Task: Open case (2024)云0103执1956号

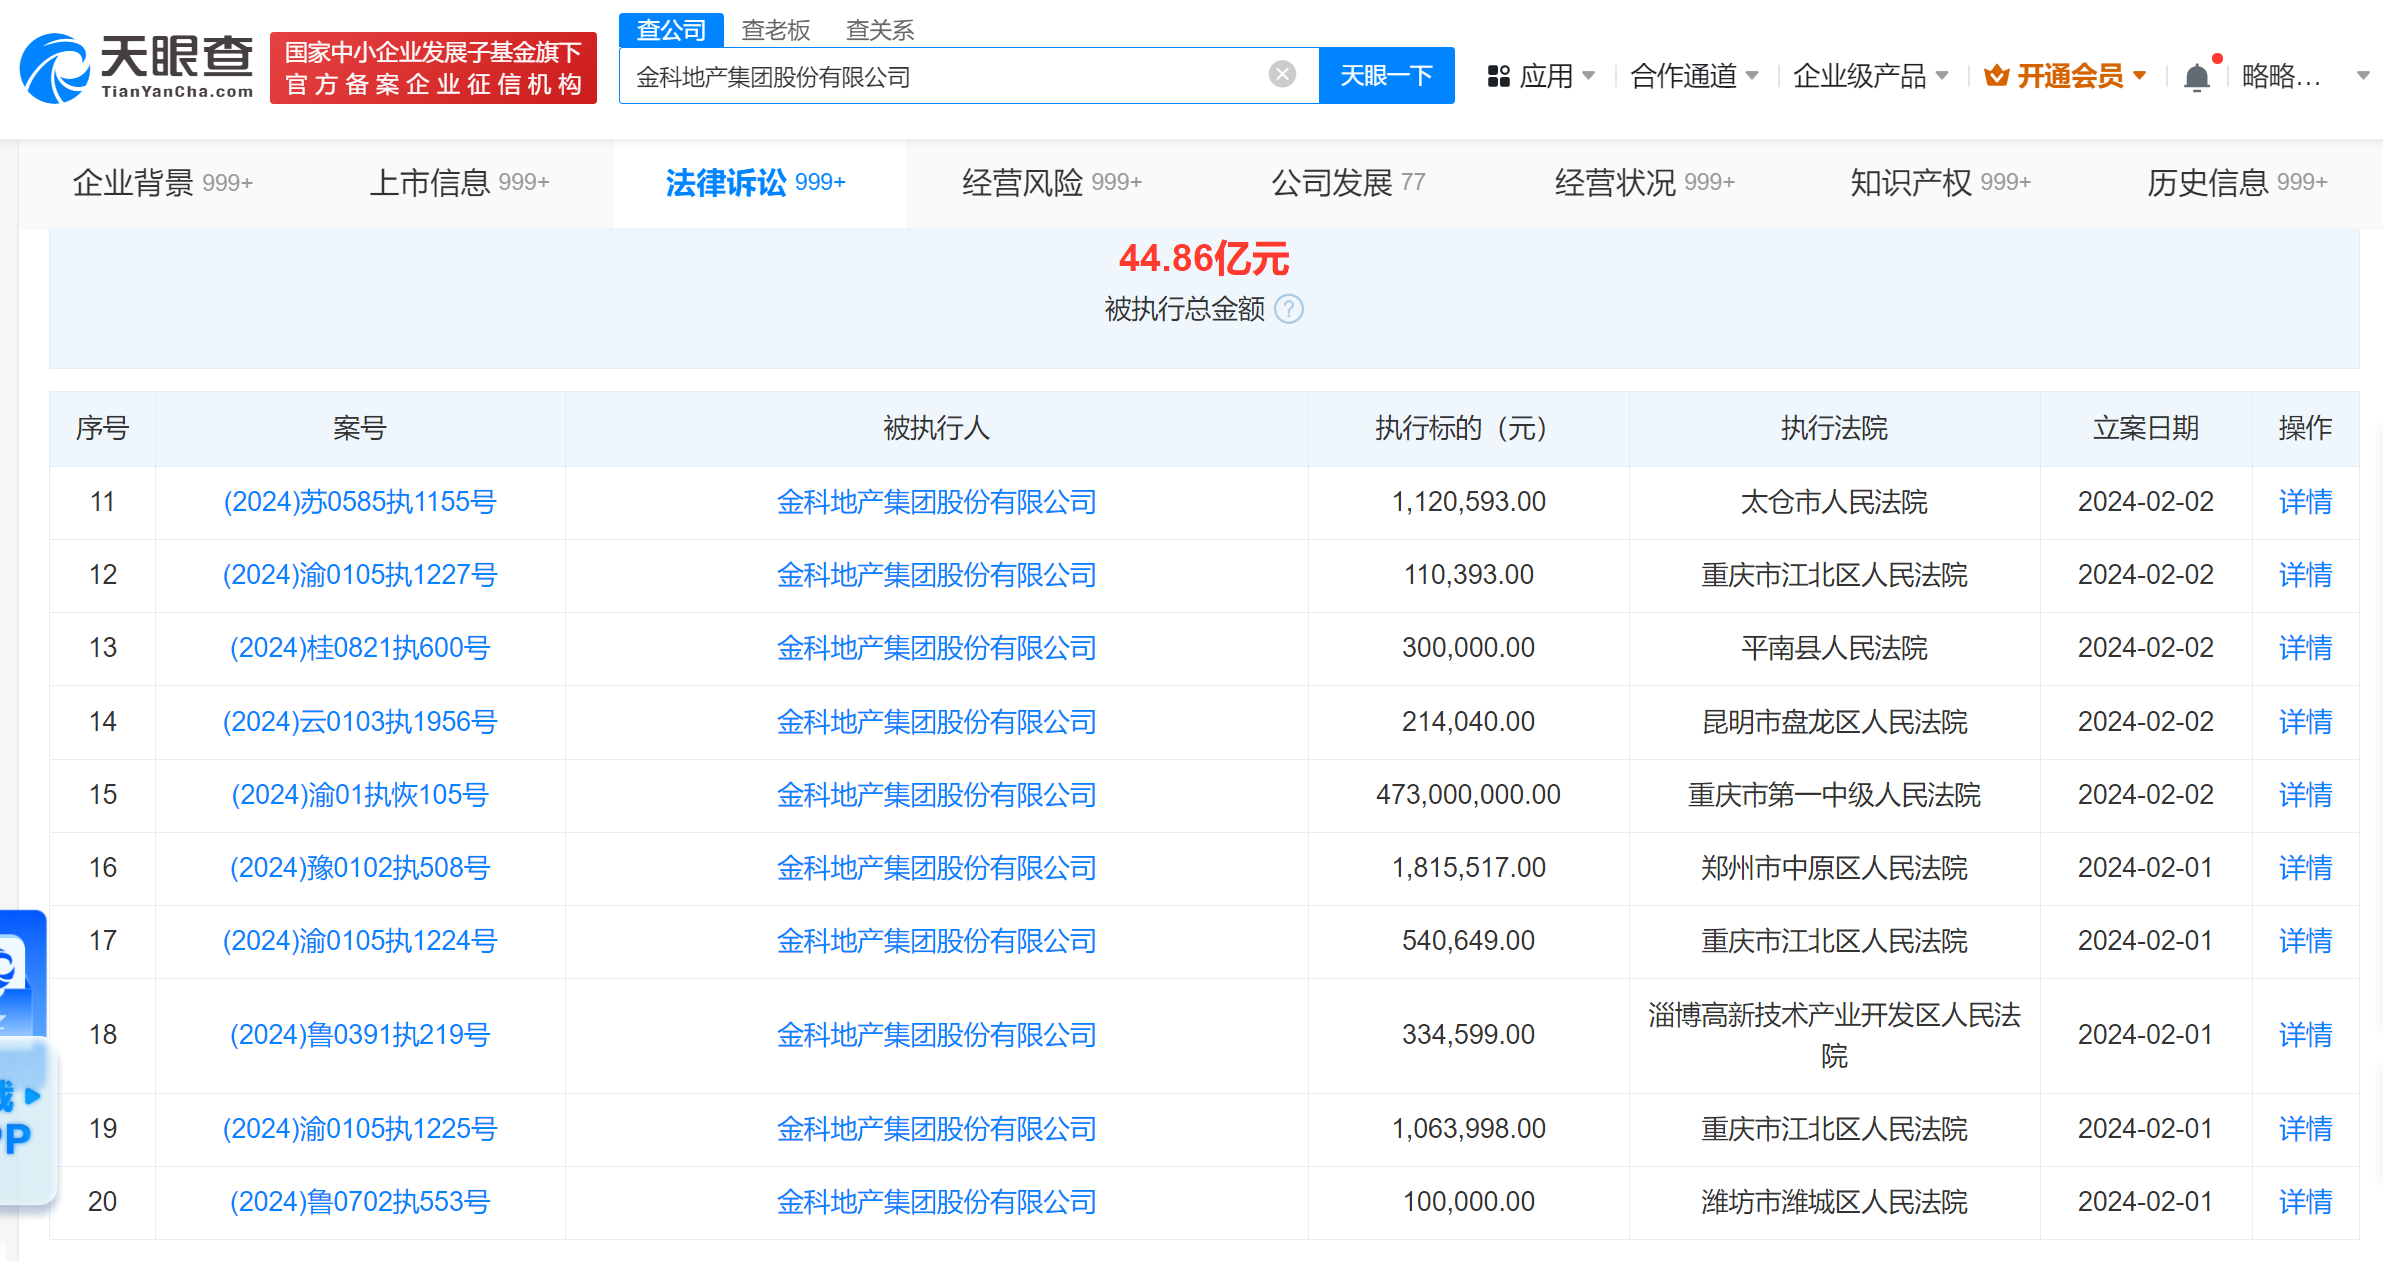Action: (360, 722)
